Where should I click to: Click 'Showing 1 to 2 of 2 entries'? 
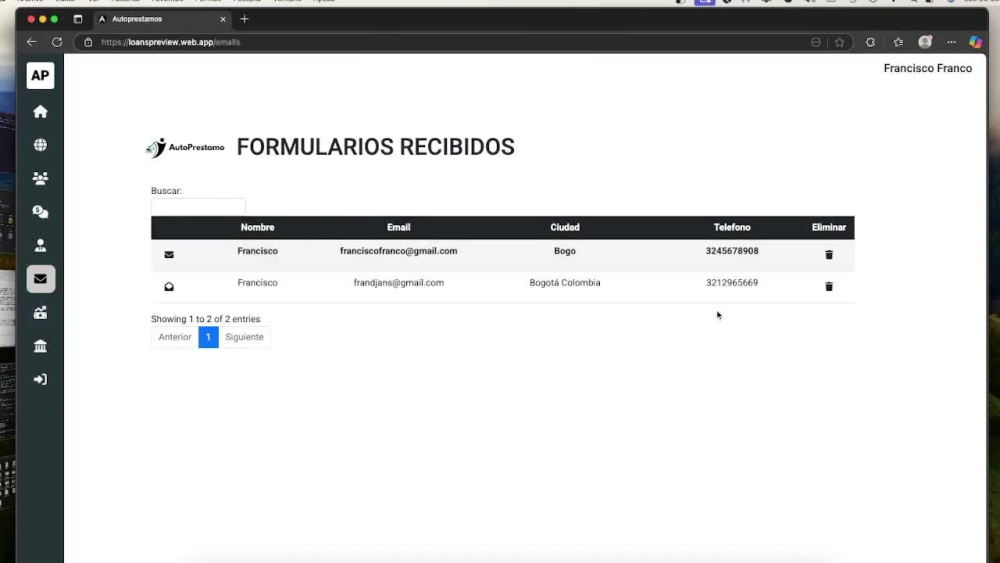[x=205, y=319]
